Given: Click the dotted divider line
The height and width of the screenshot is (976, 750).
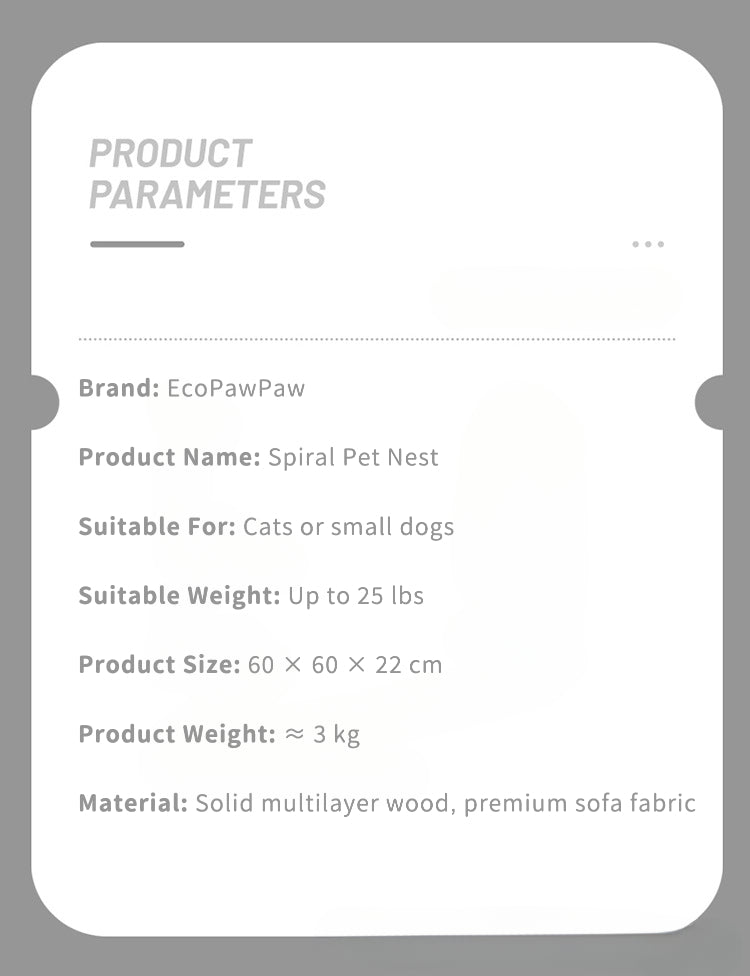Looking at the screenshot, I should click(376, 339).
